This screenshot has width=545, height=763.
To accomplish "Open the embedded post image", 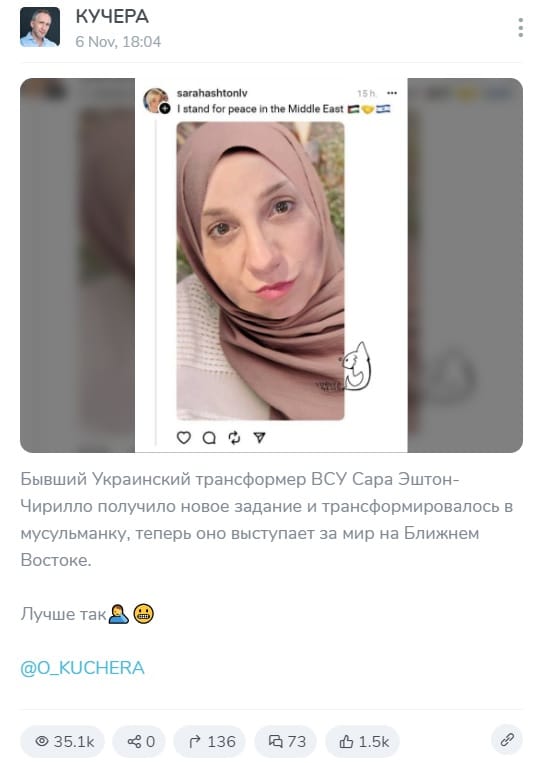I will (272, 265).
